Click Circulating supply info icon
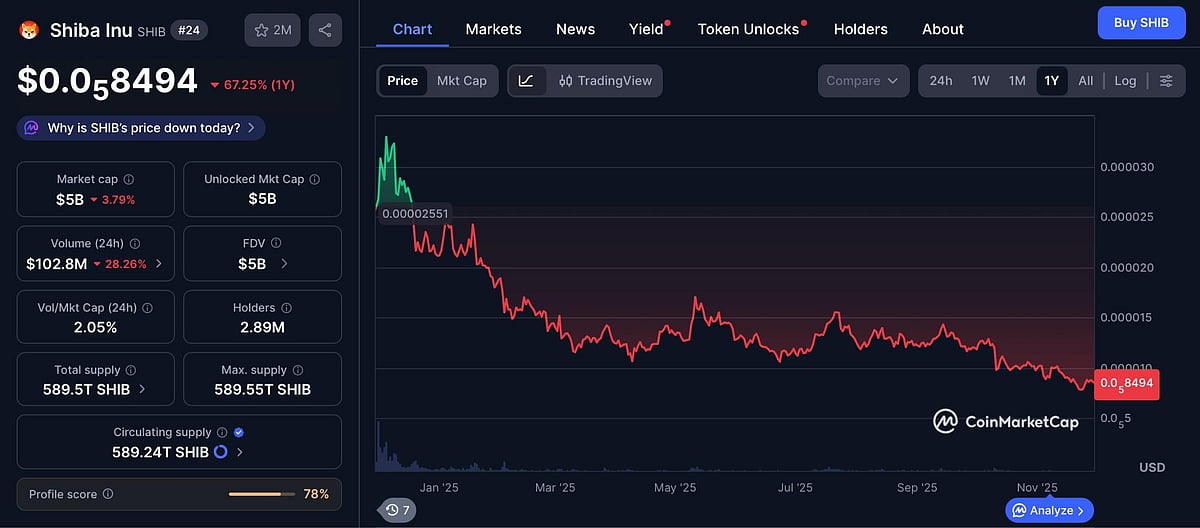 tap(222, 432)
